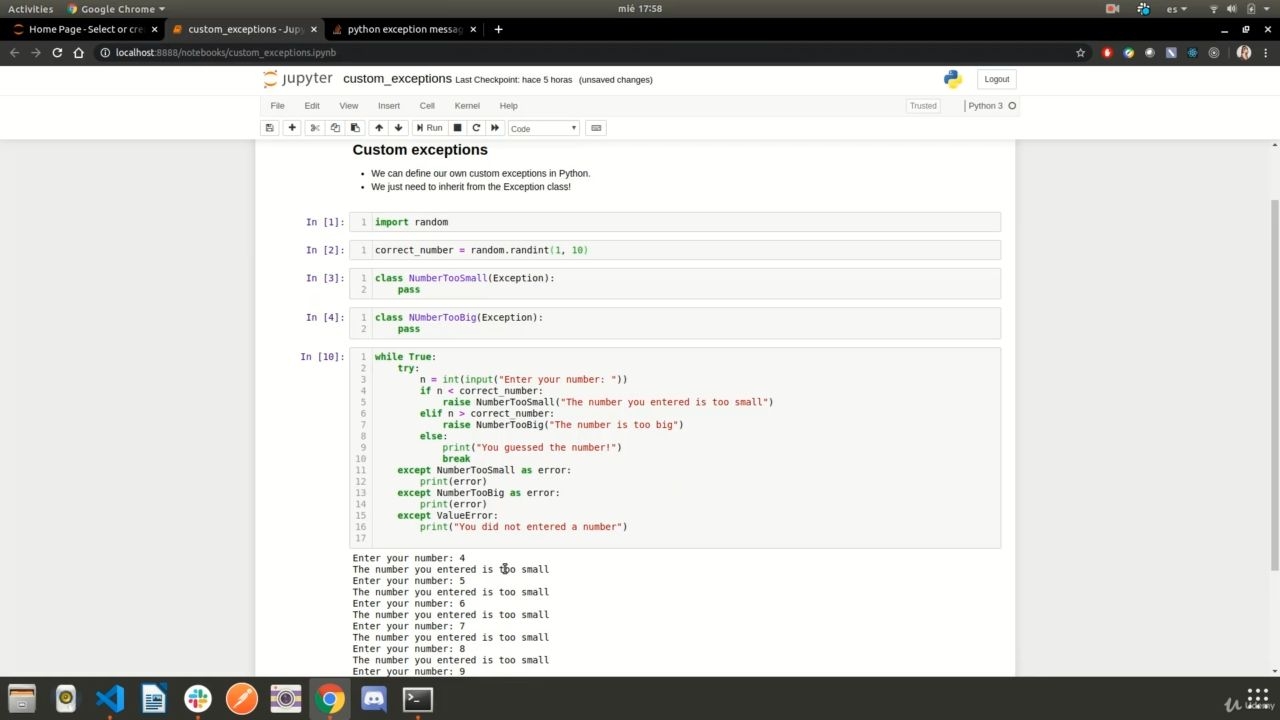Open the es keyboard layout dropdown
Viewport: 1280px width, 720px height.
(x=1177, y=9)
